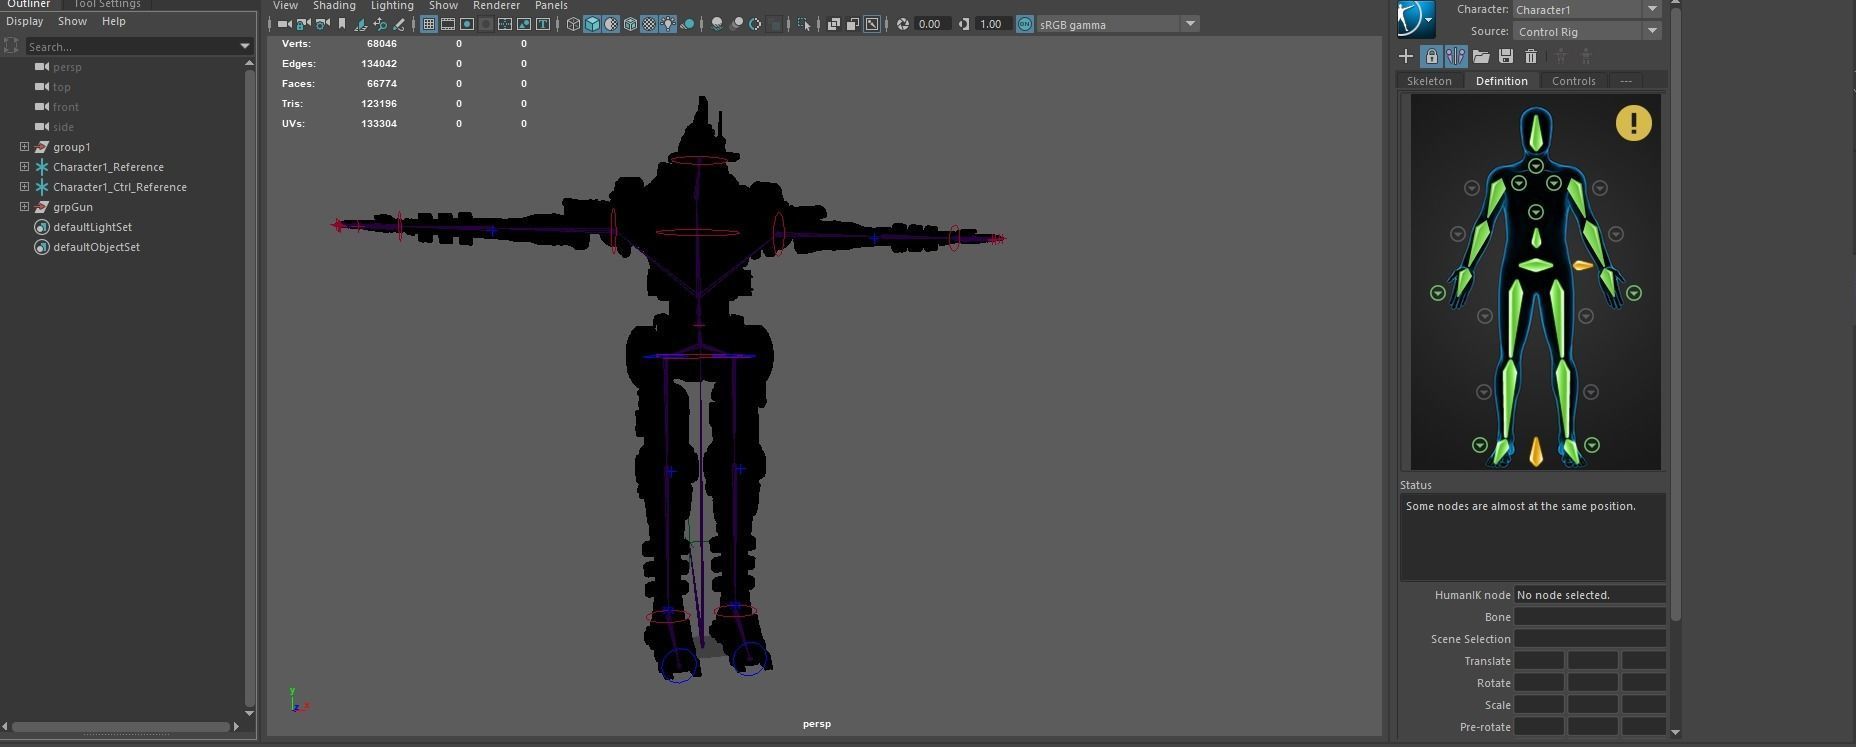The image size is (1856, 747).
Task: Click the Motion Blur icon
Action: (736, 24)
